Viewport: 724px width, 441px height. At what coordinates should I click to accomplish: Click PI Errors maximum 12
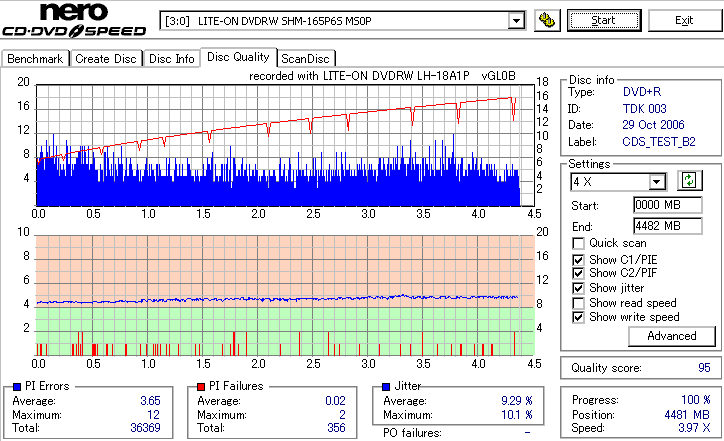pos(154,415)
